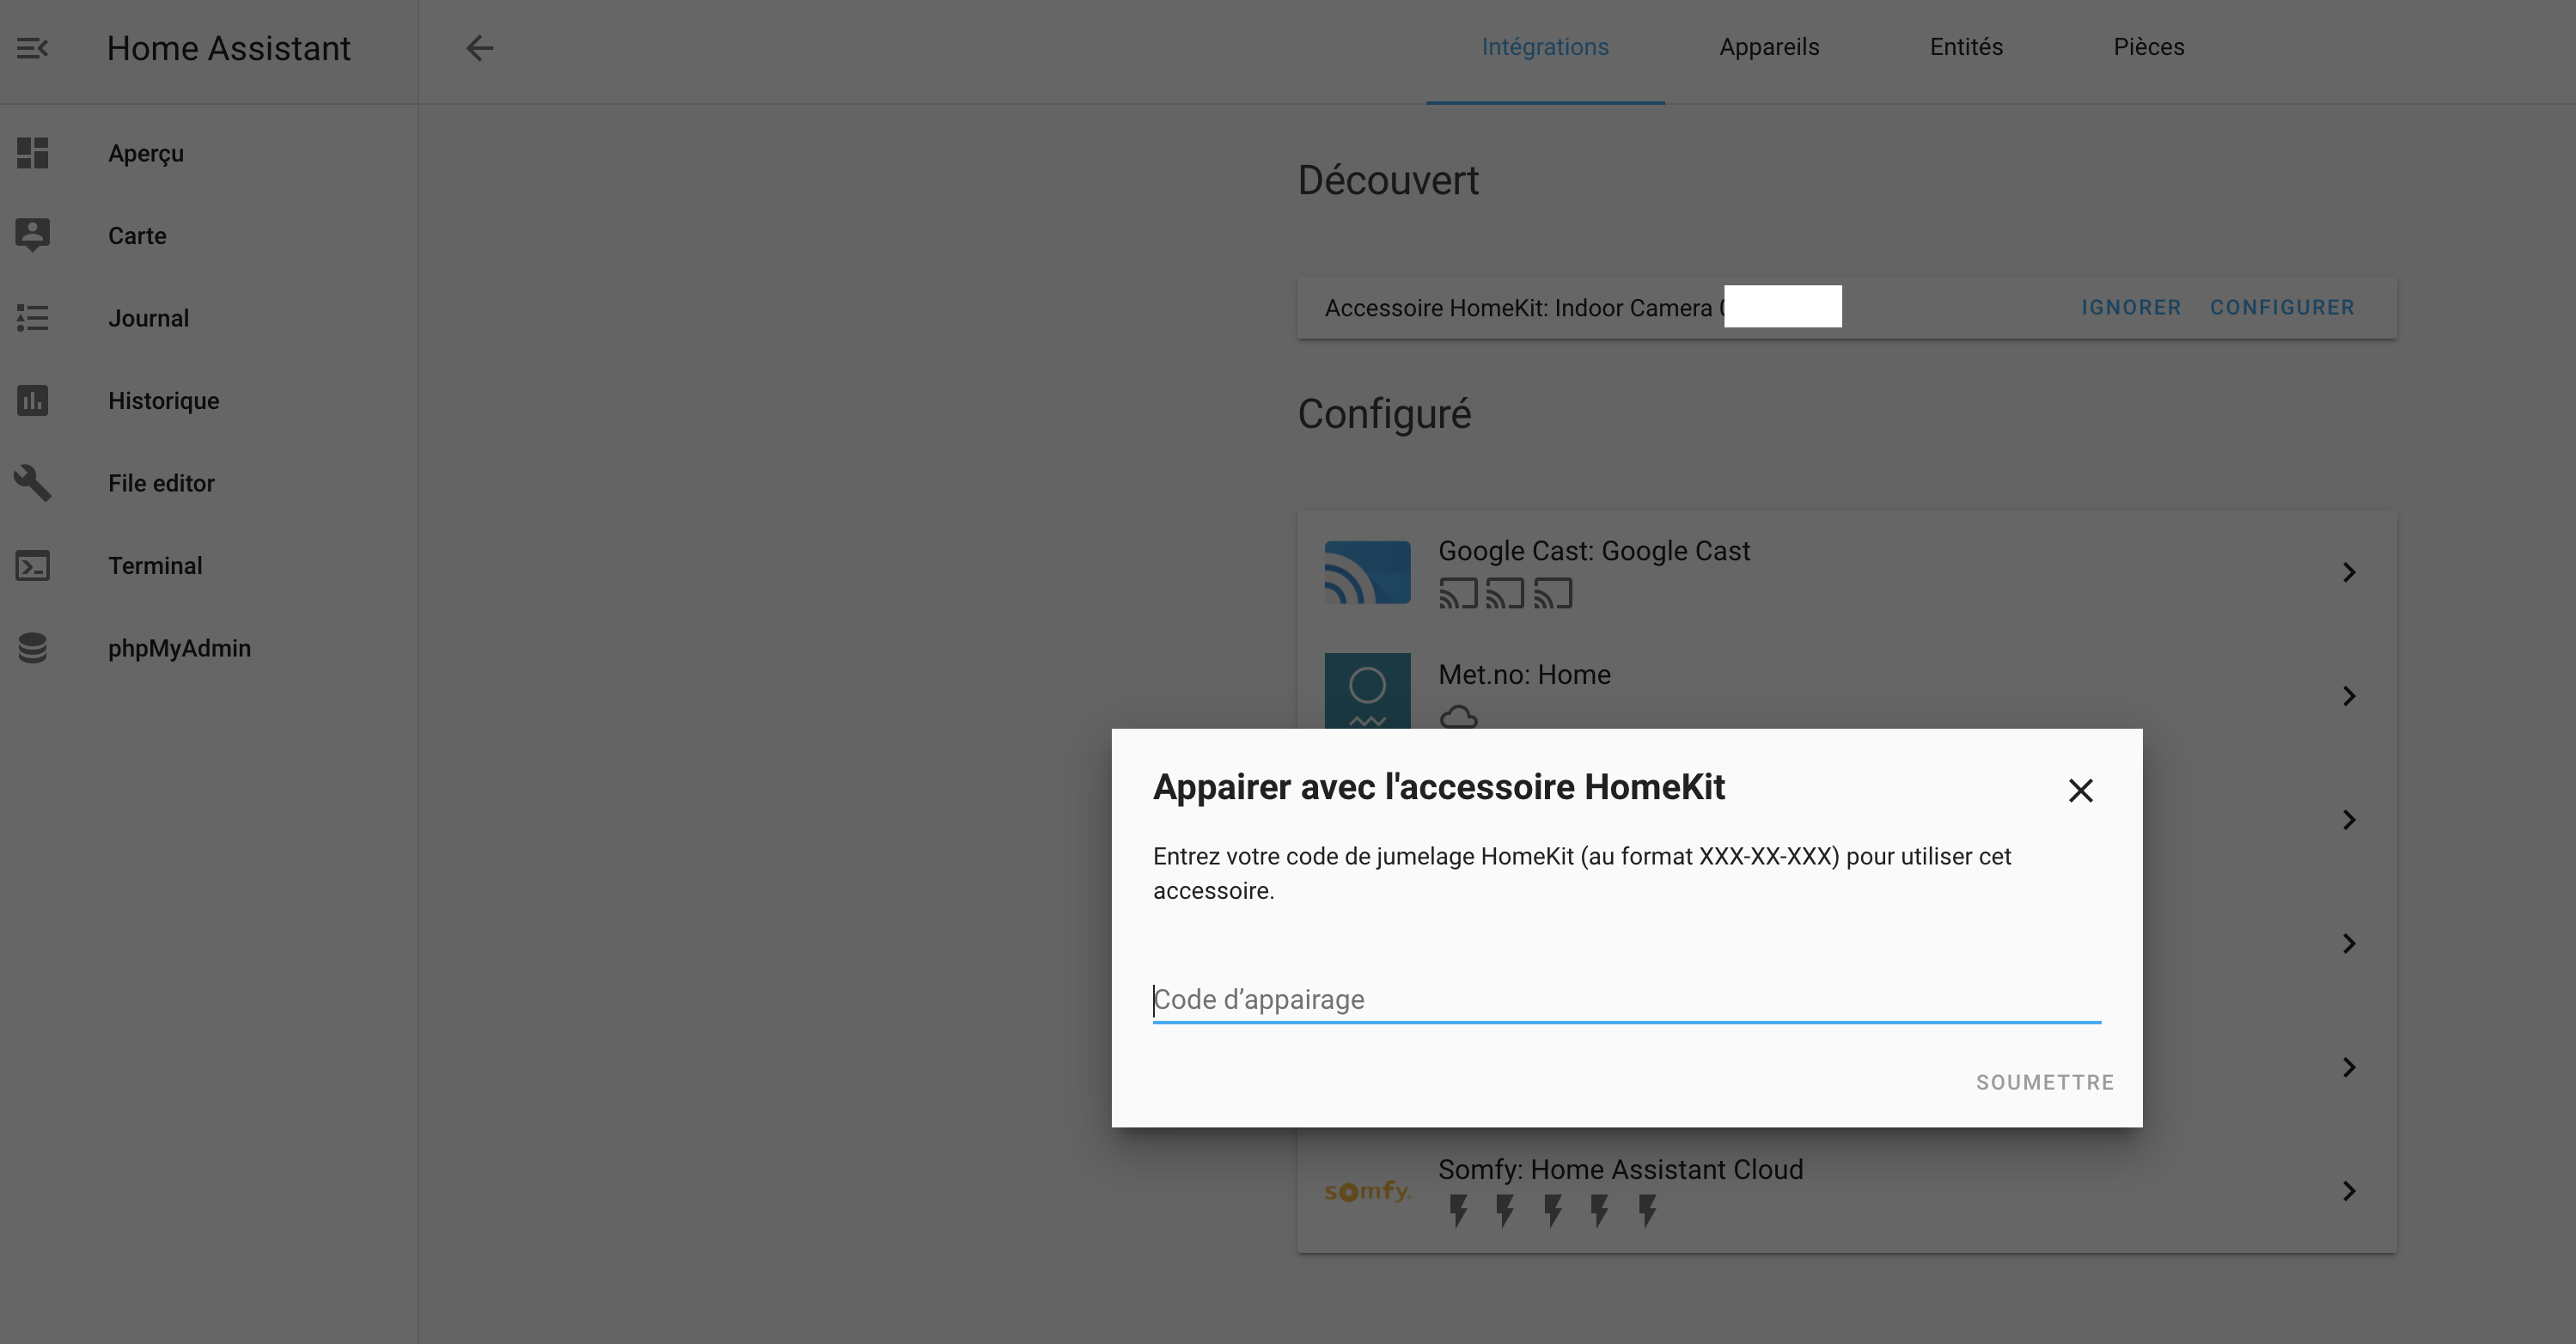
Task: Click the SOUMETTRE button
Action: [x=2044, y=1082]
